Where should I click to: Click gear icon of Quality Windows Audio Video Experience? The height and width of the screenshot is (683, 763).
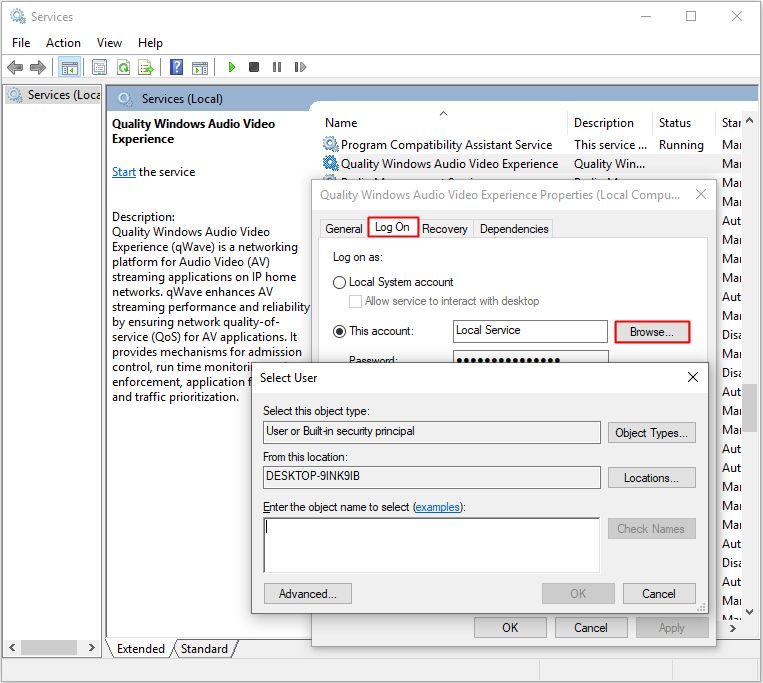coord(330,163)
